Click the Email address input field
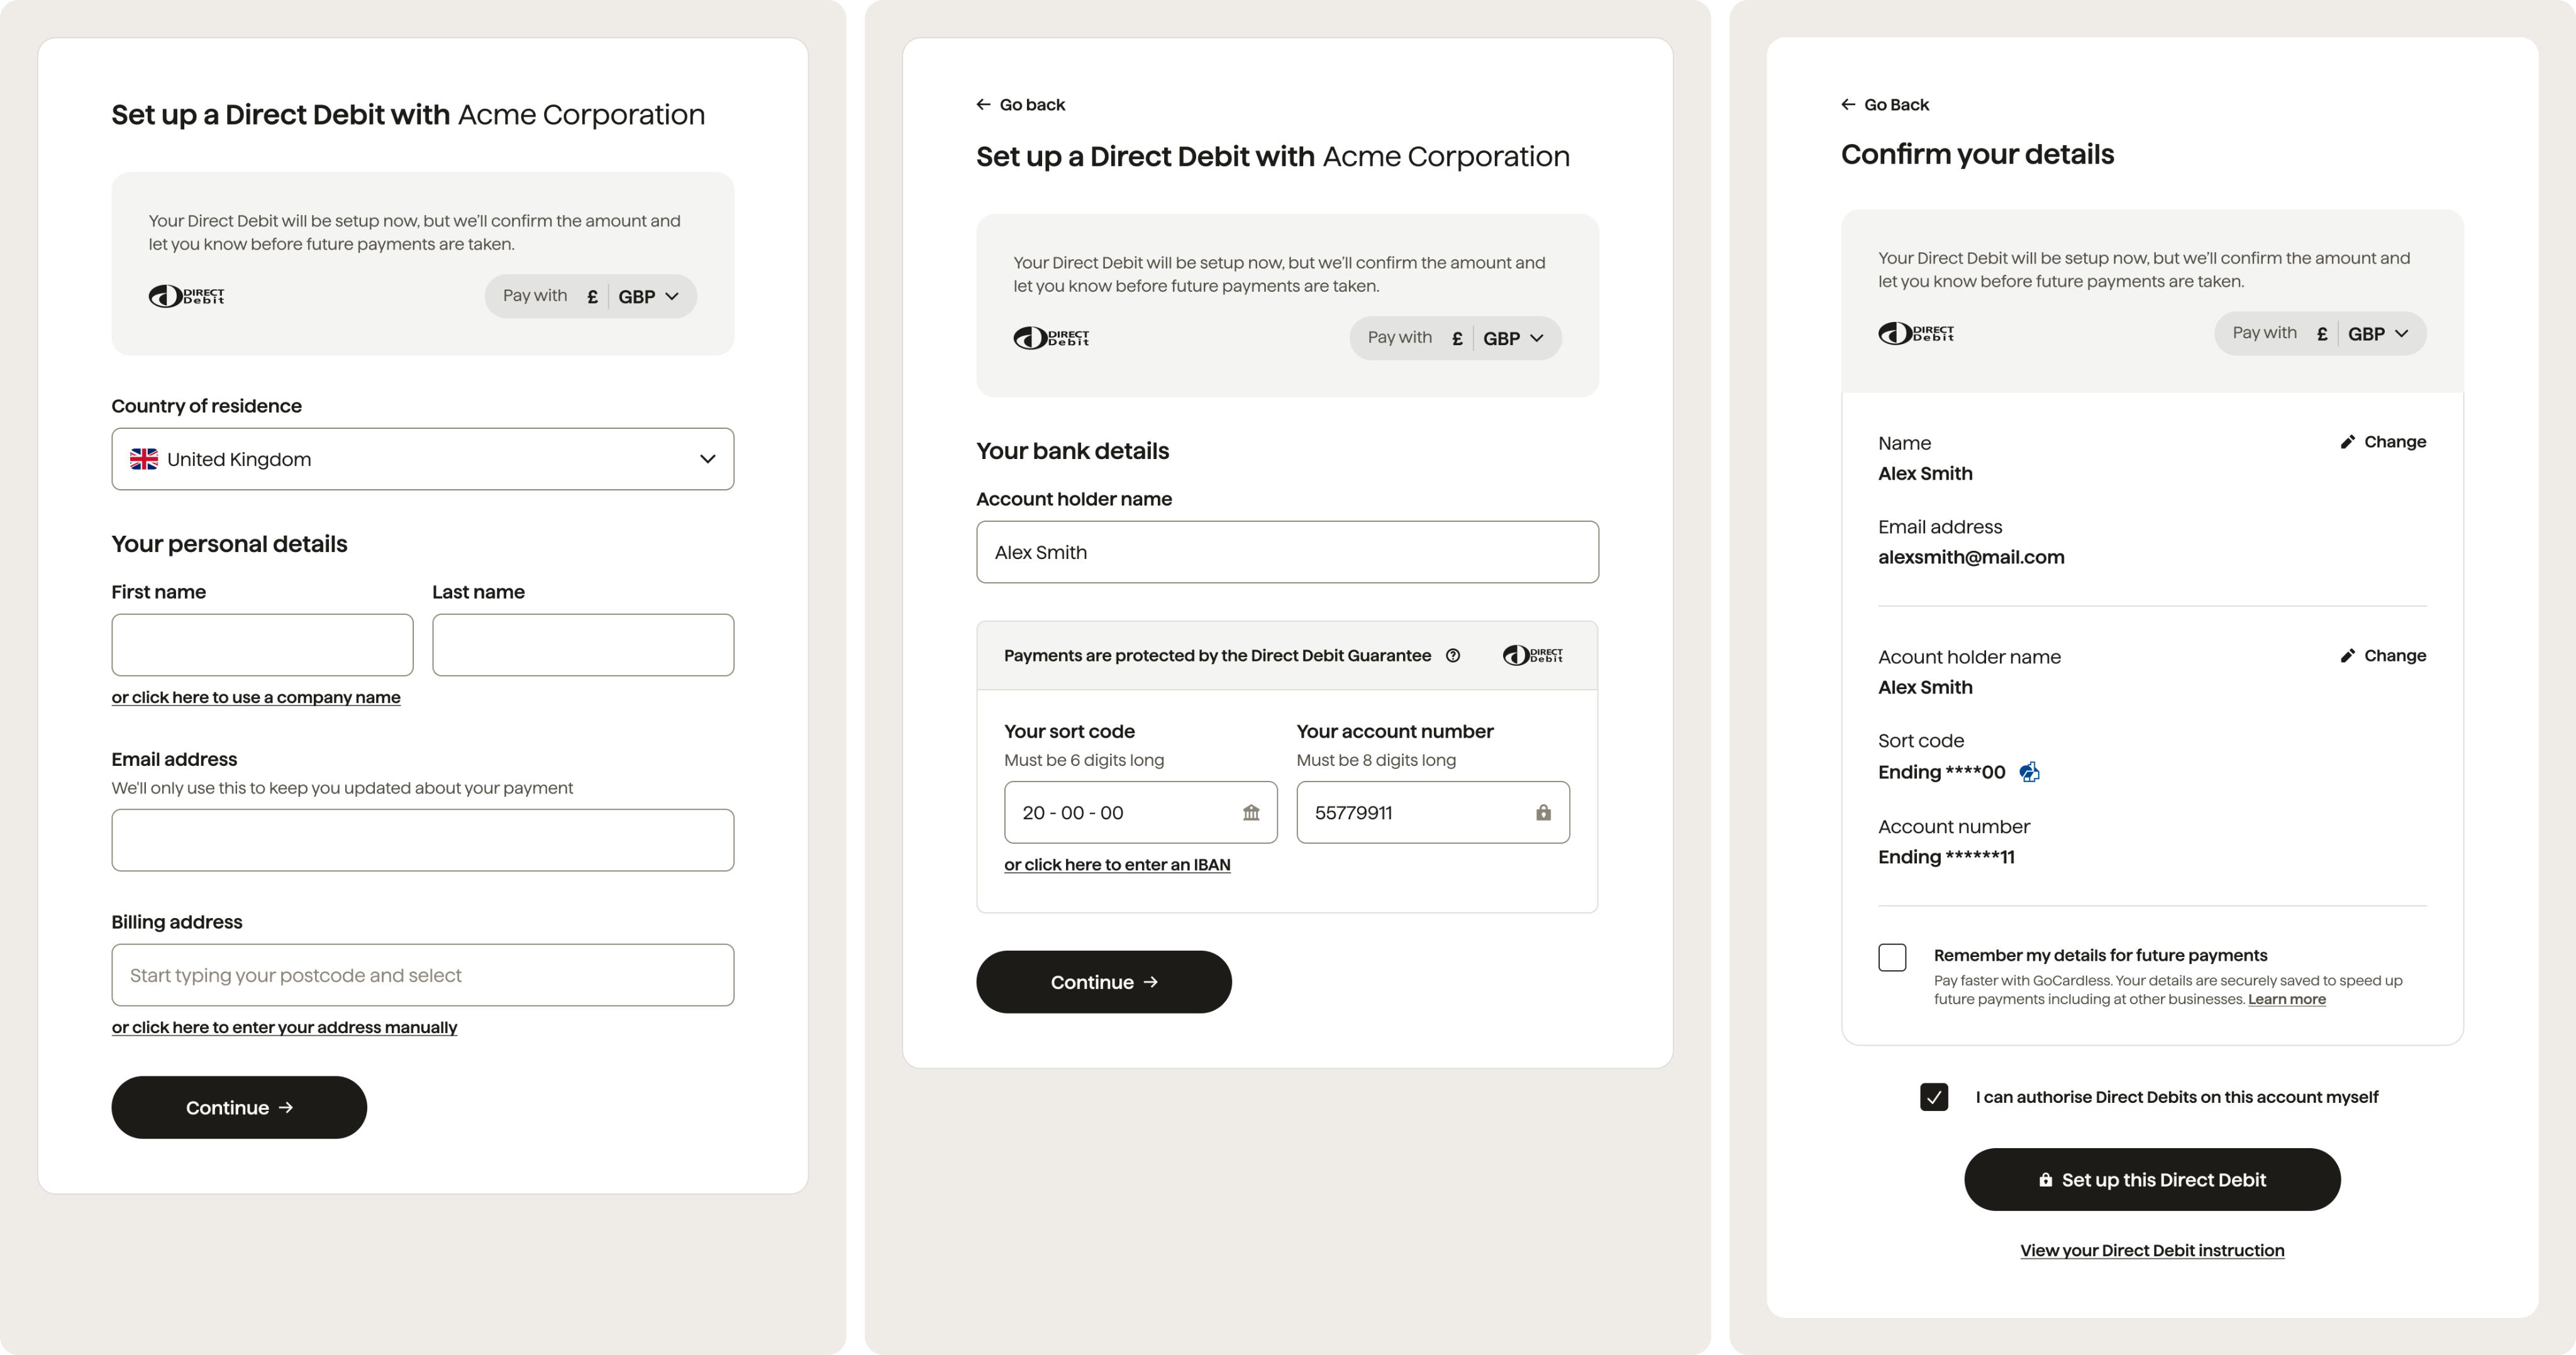Image resolution: width=2576 pixels, height=1355 pixels. coord(423,840)
